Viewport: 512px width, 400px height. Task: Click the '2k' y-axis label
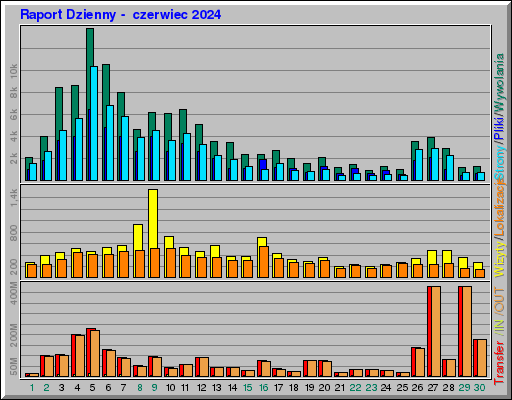(14, 159)
